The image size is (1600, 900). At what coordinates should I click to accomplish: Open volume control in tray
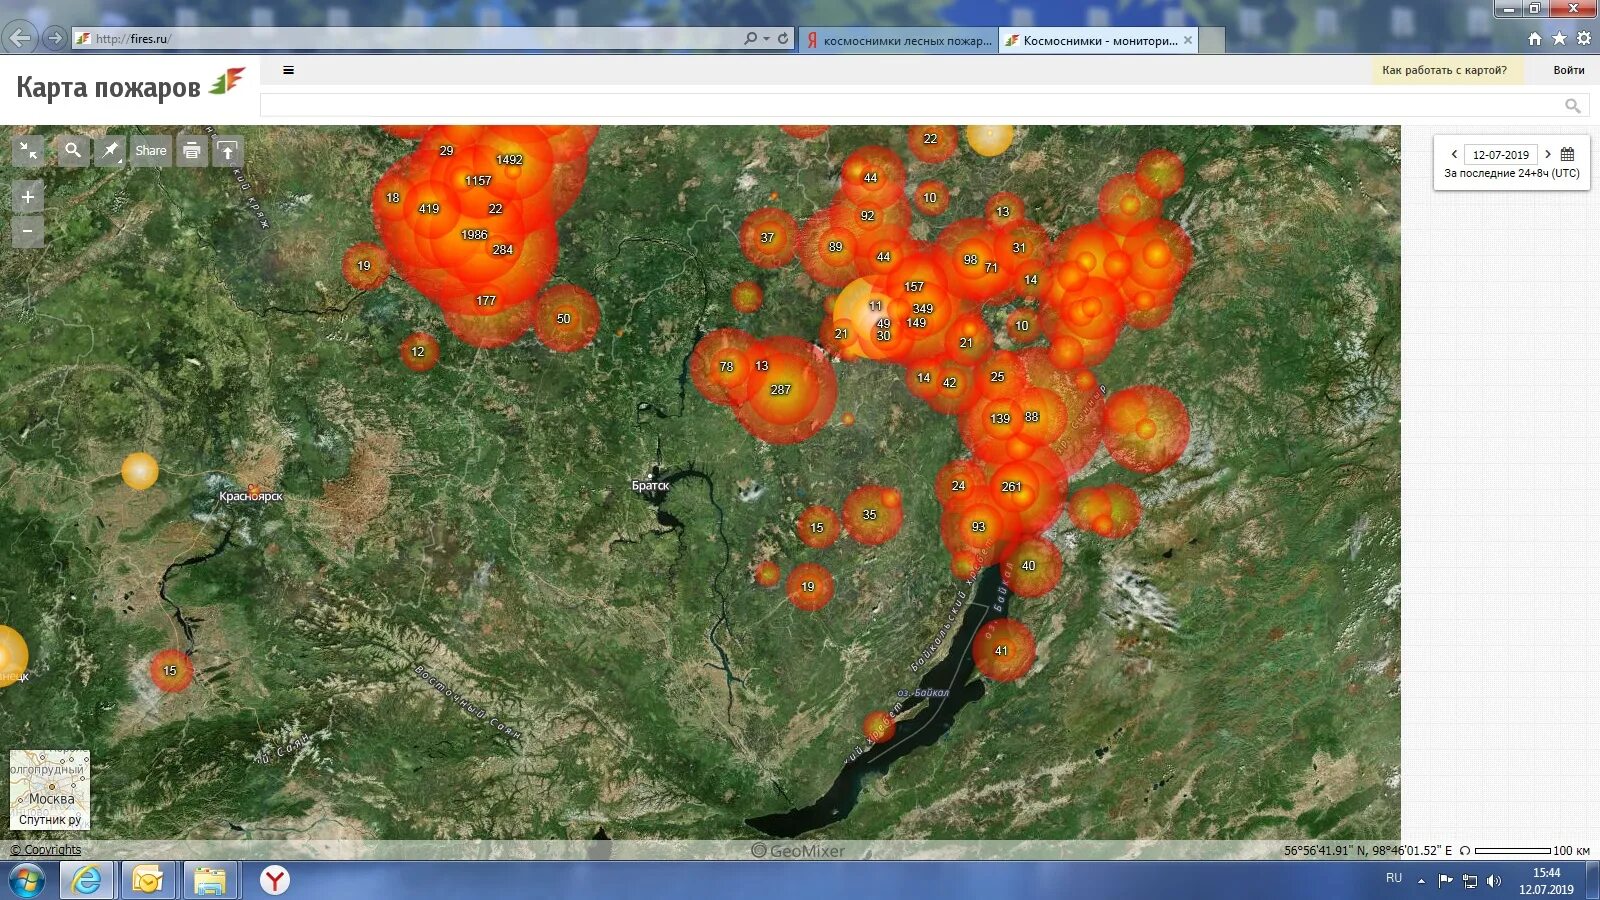[x=1494, y=881]
